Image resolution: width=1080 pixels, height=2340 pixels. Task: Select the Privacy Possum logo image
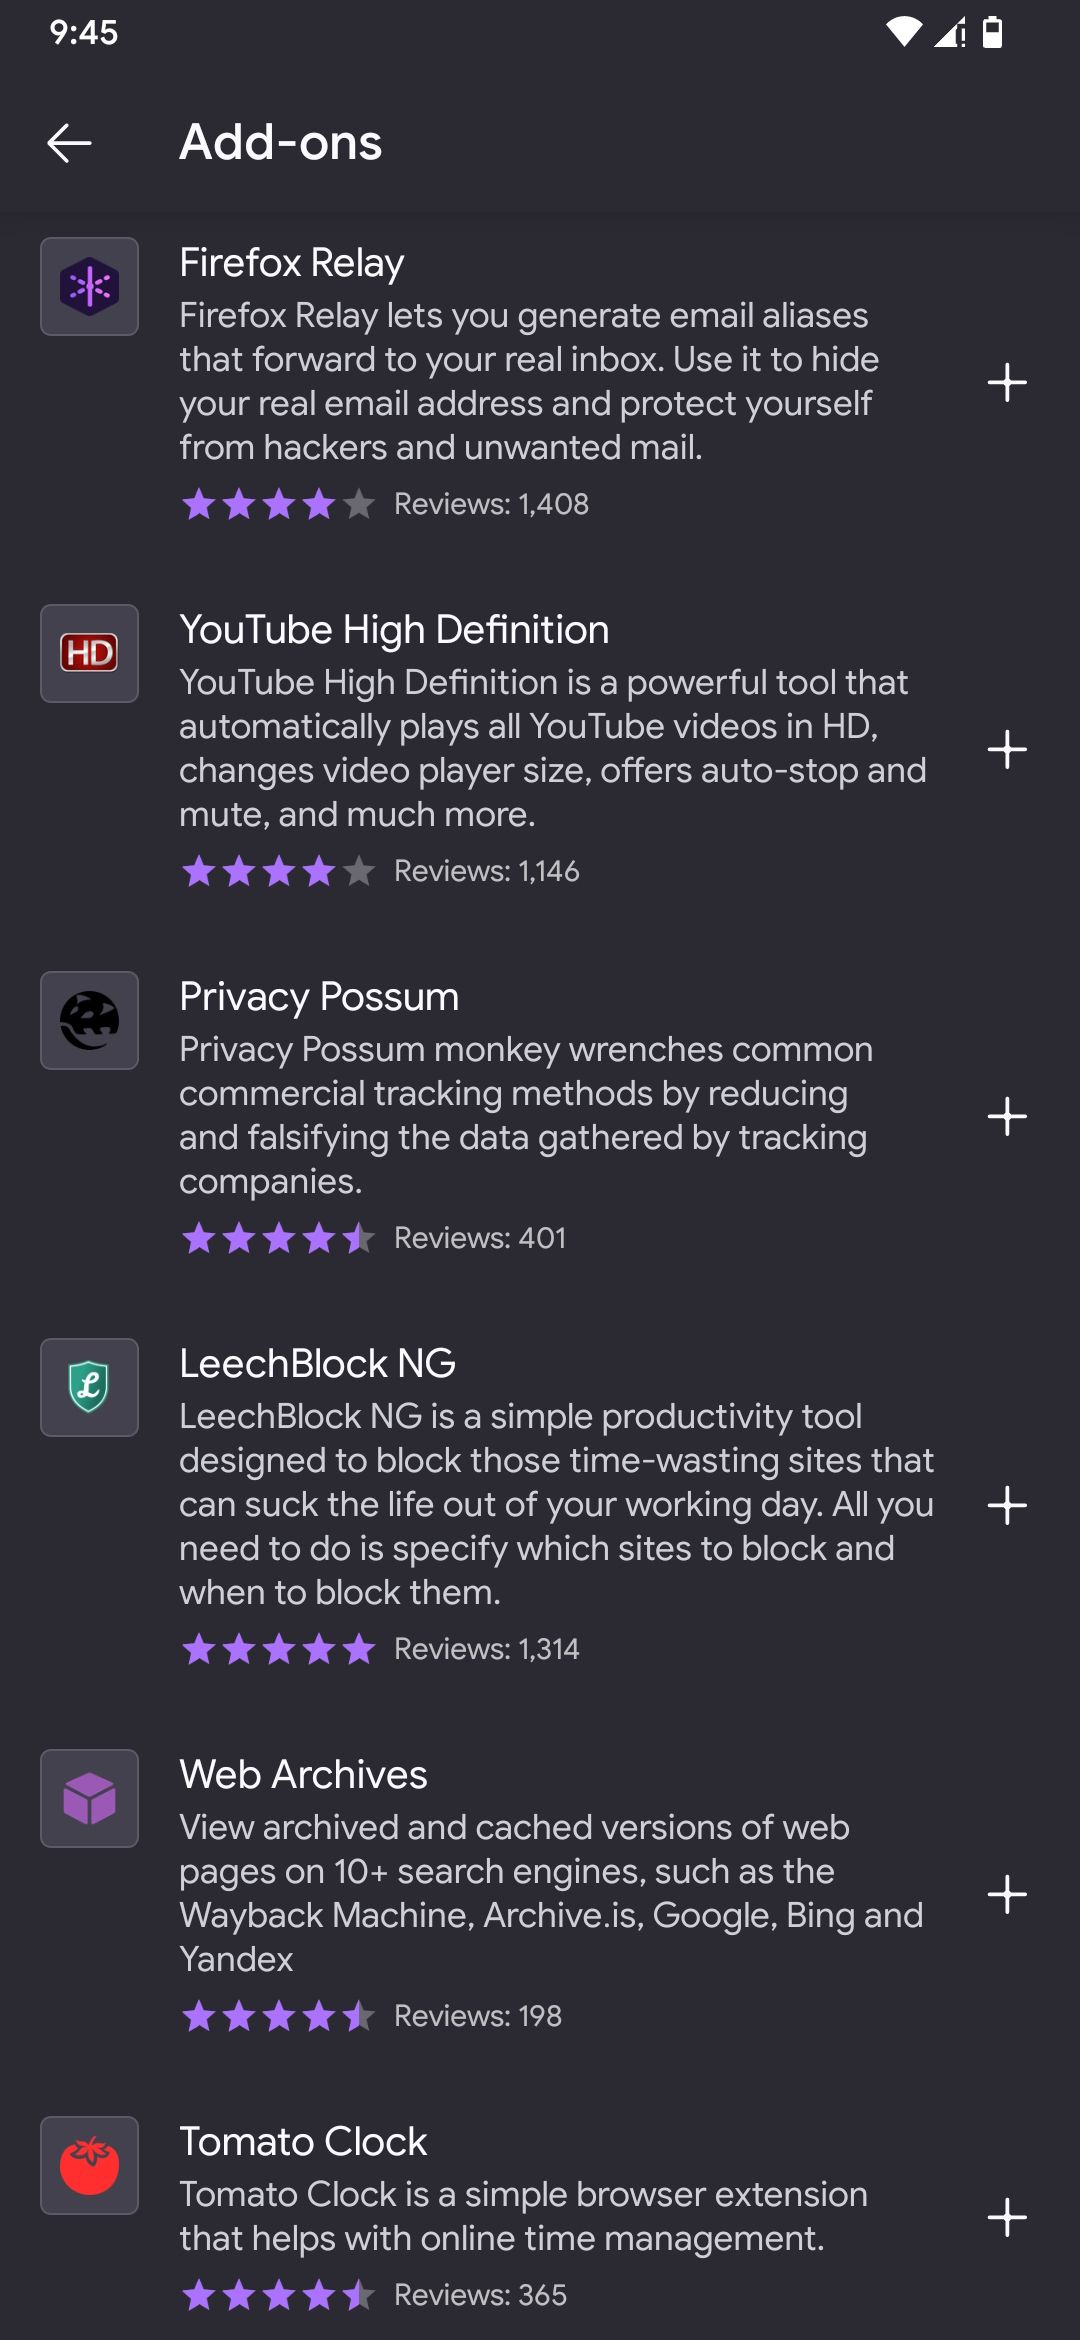89,1021
